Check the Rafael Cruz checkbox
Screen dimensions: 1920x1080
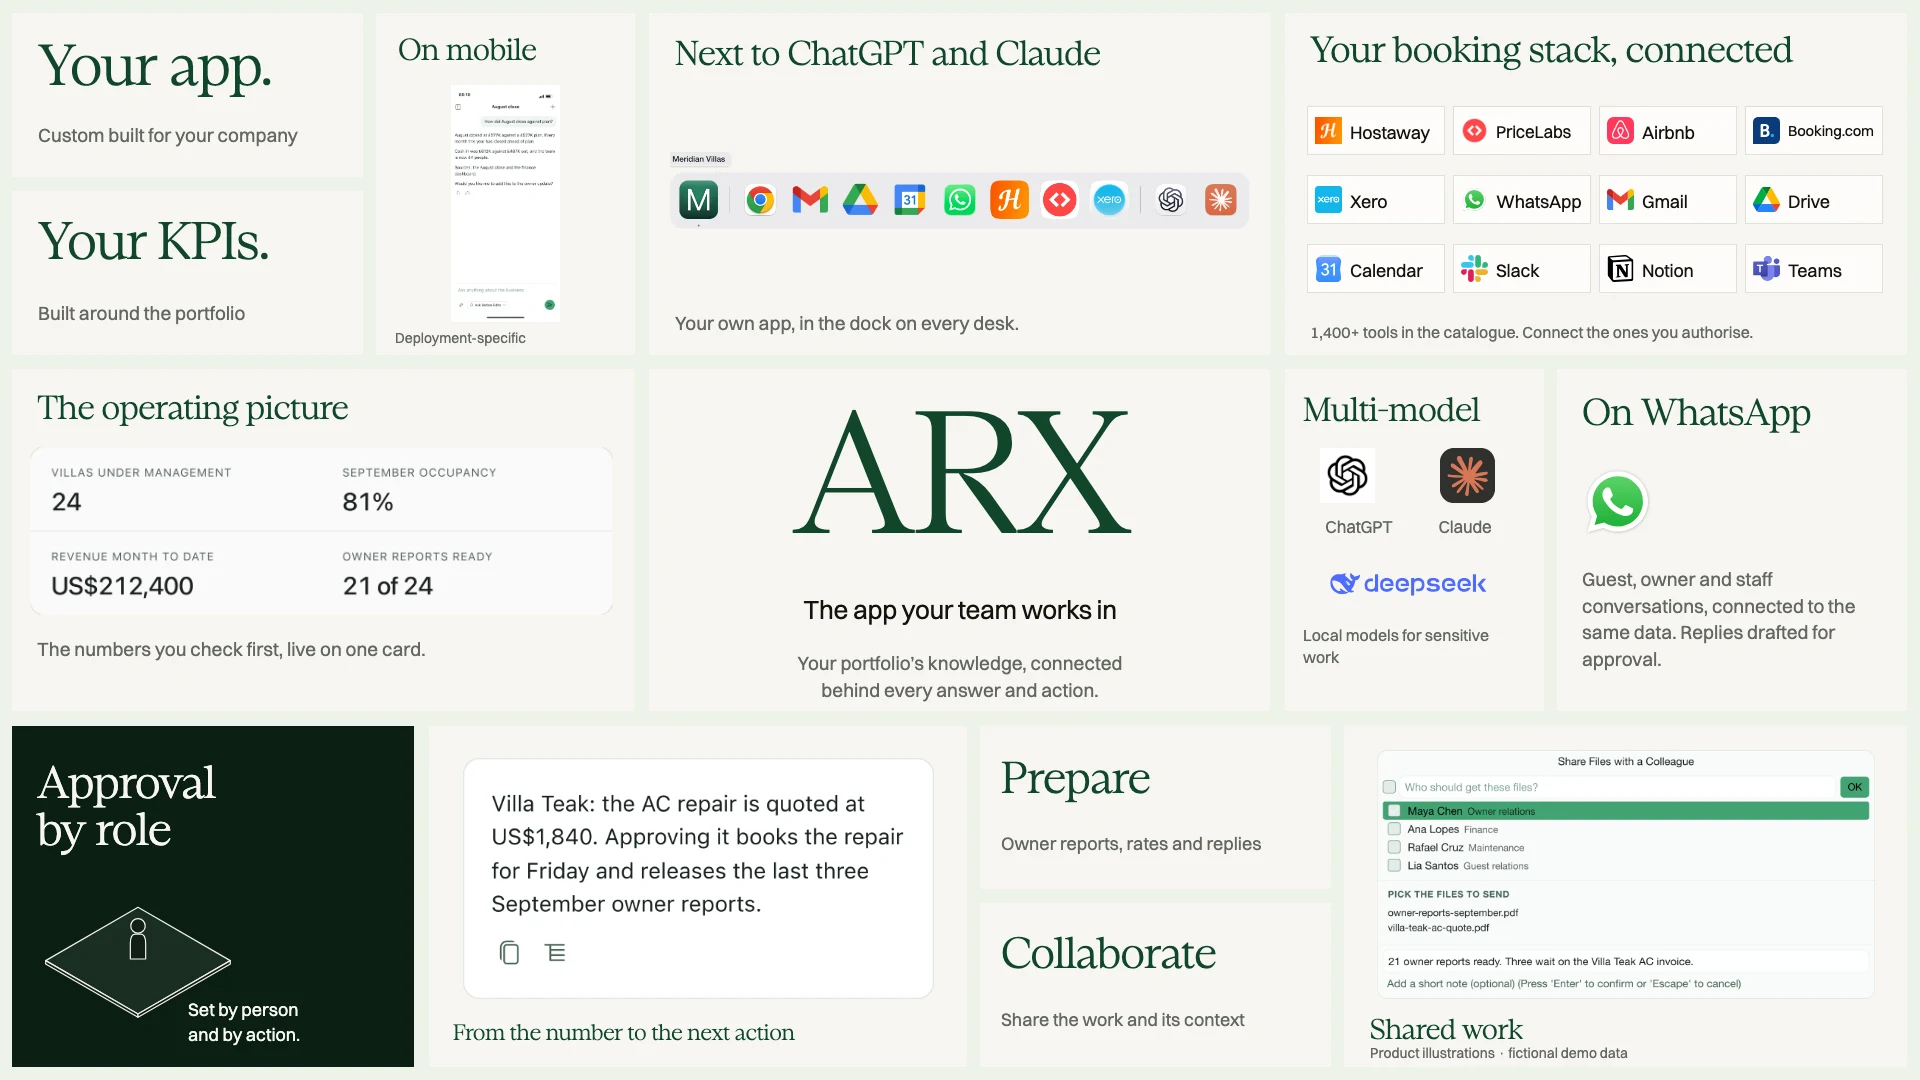pos(1394,847)
